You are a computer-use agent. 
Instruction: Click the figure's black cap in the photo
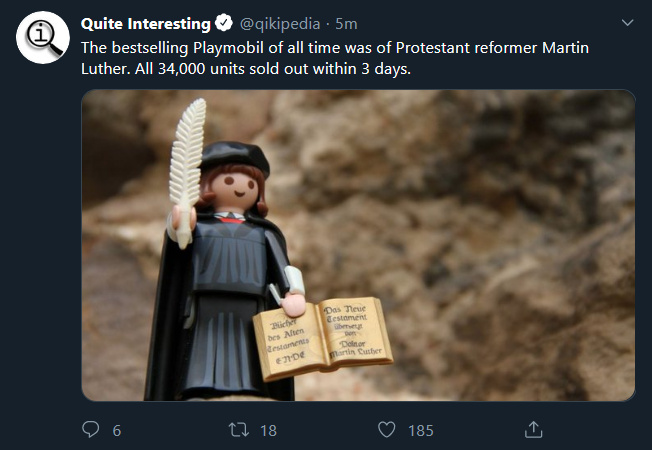235,157
